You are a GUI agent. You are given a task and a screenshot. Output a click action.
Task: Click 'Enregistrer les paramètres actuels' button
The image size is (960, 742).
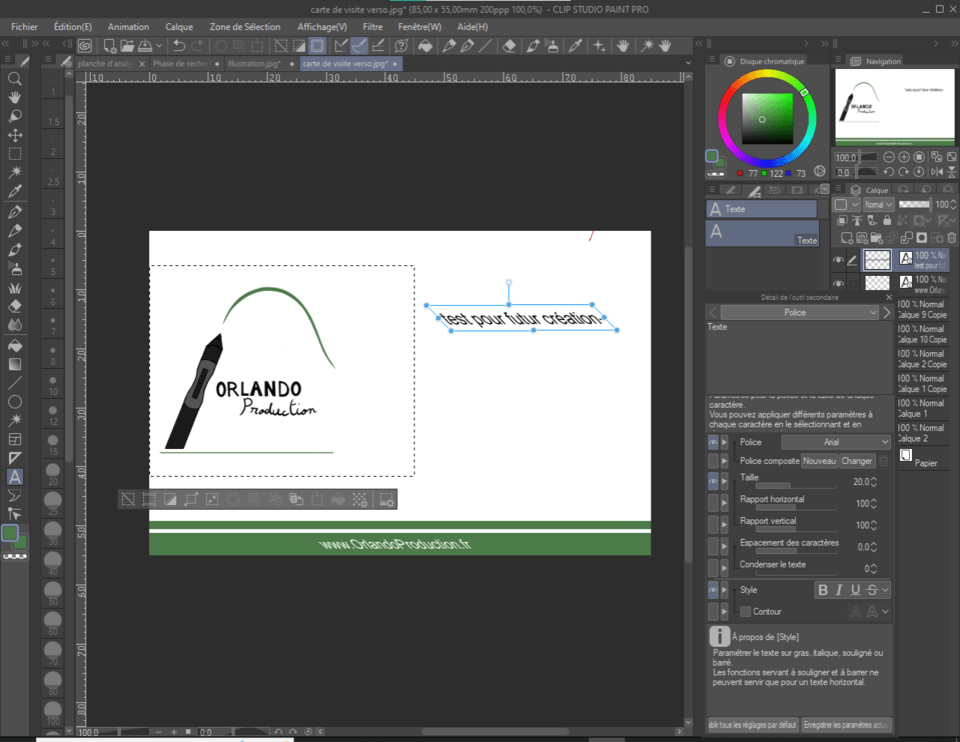click(846, 725)
